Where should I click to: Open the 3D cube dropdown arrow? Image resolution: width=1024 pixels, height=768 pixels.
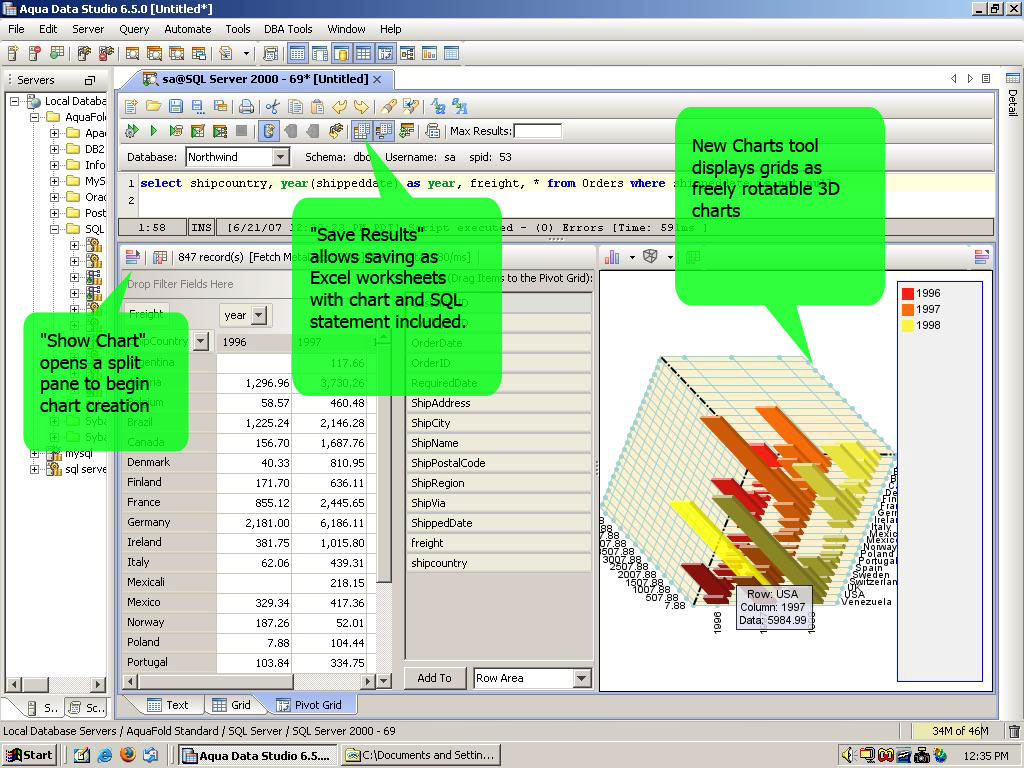(670, 258)
